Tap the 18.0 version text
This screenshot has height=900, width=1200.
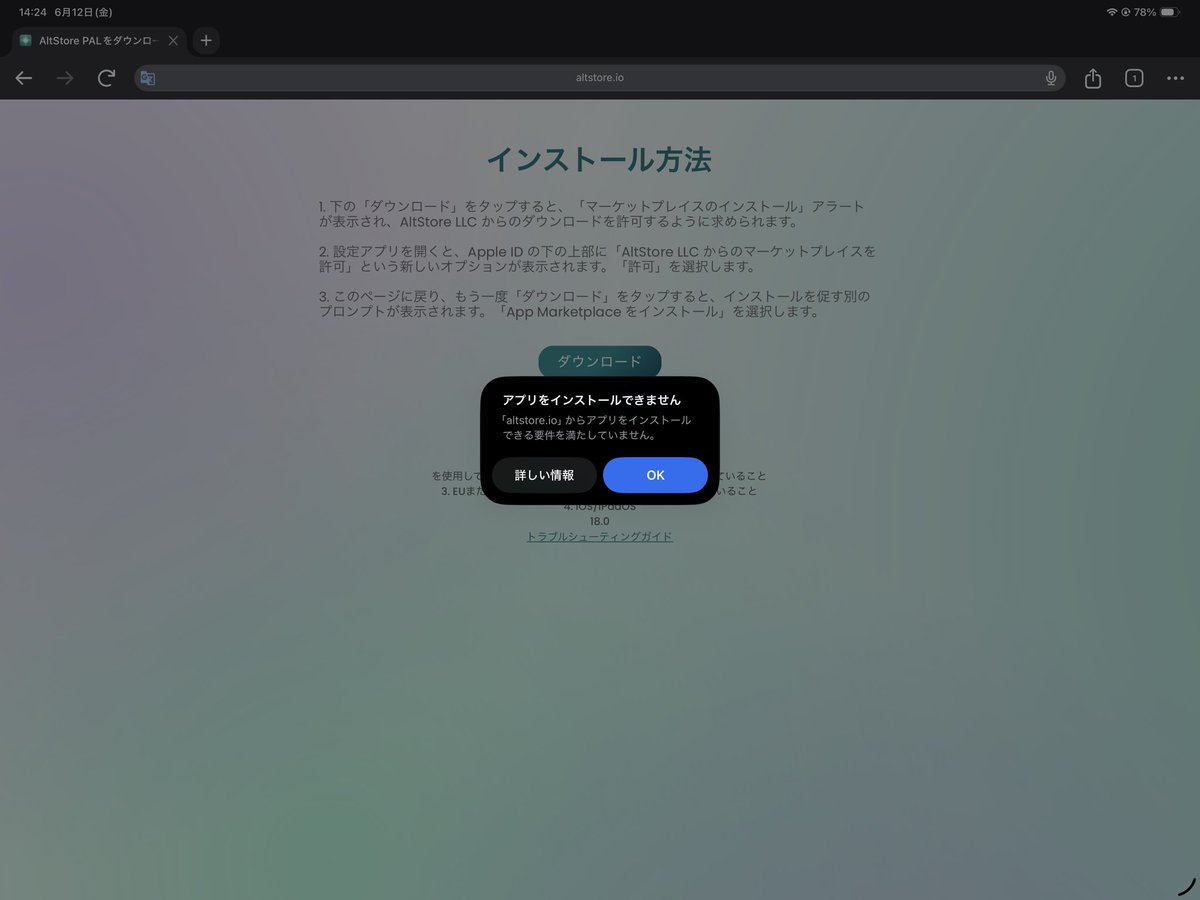point(600,521)
